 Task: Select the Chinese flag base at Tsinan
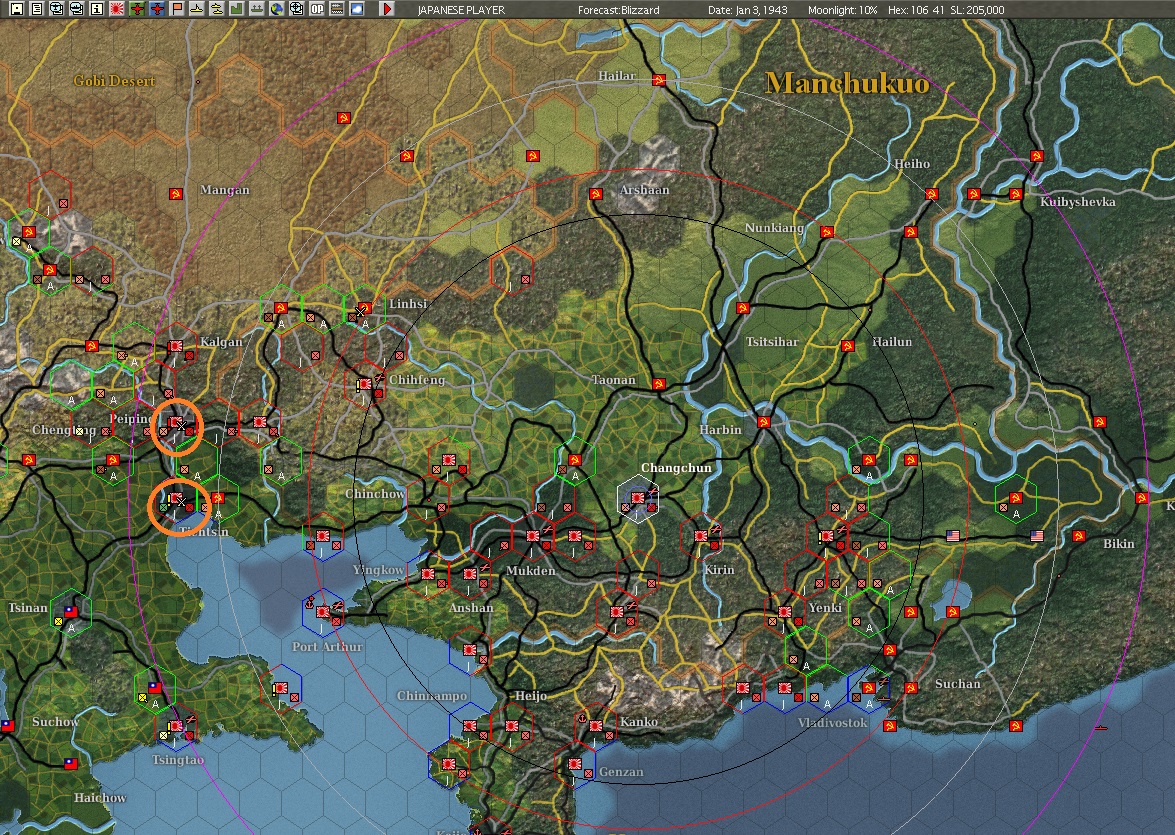pos(71,612)
